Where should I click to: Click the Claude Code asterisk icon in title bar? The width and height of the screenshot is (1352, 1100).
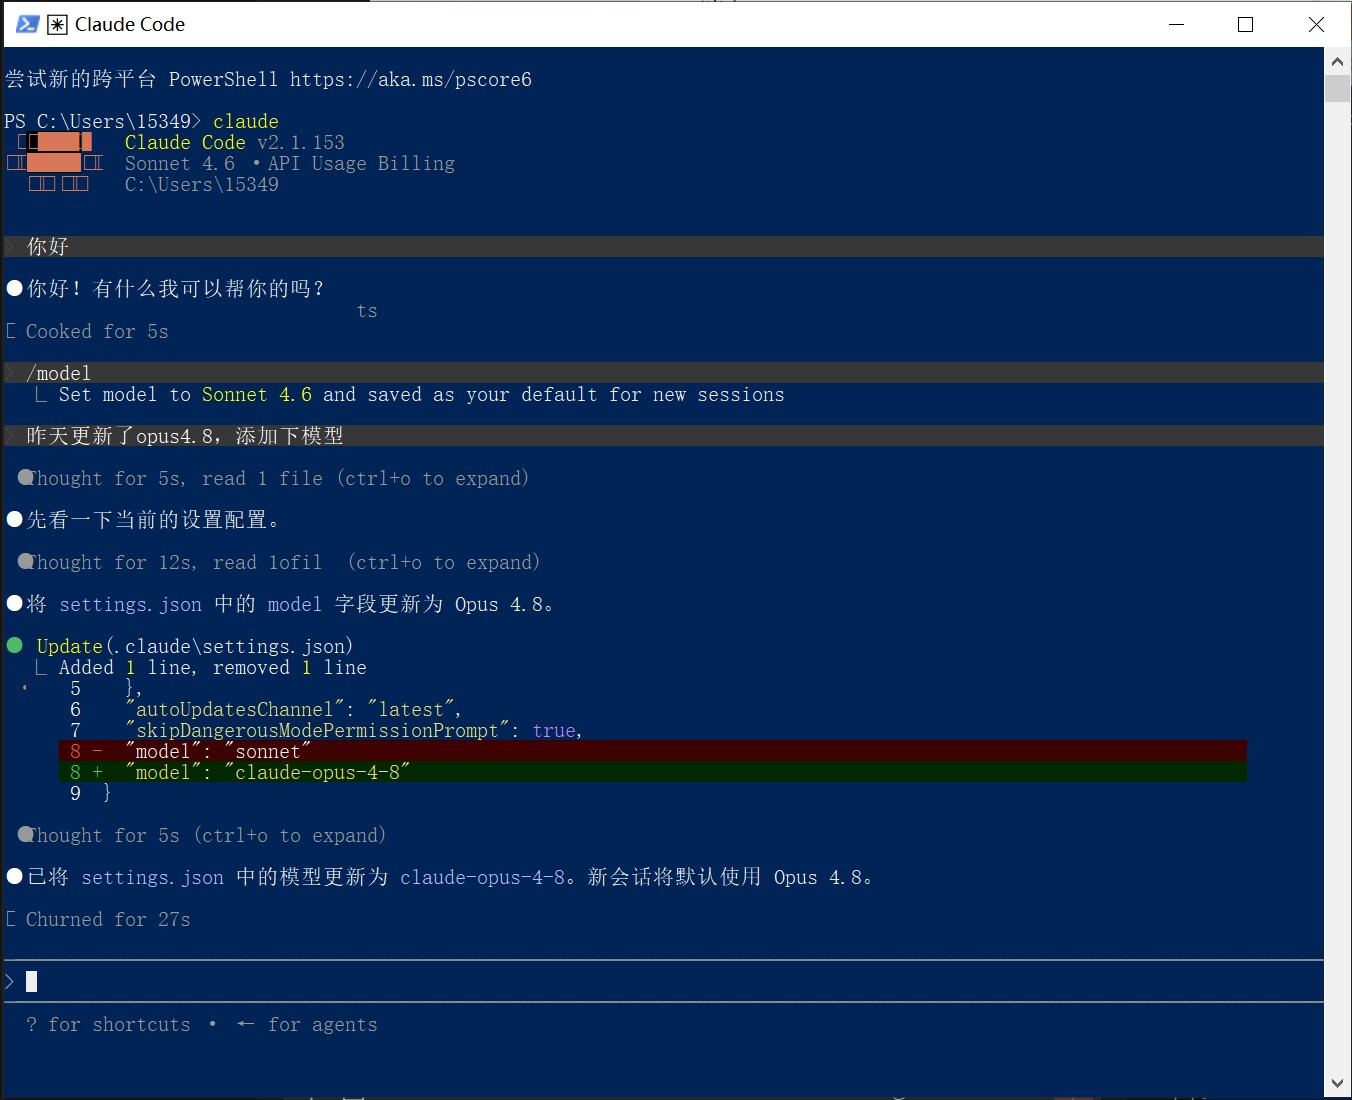click(58, 24)
